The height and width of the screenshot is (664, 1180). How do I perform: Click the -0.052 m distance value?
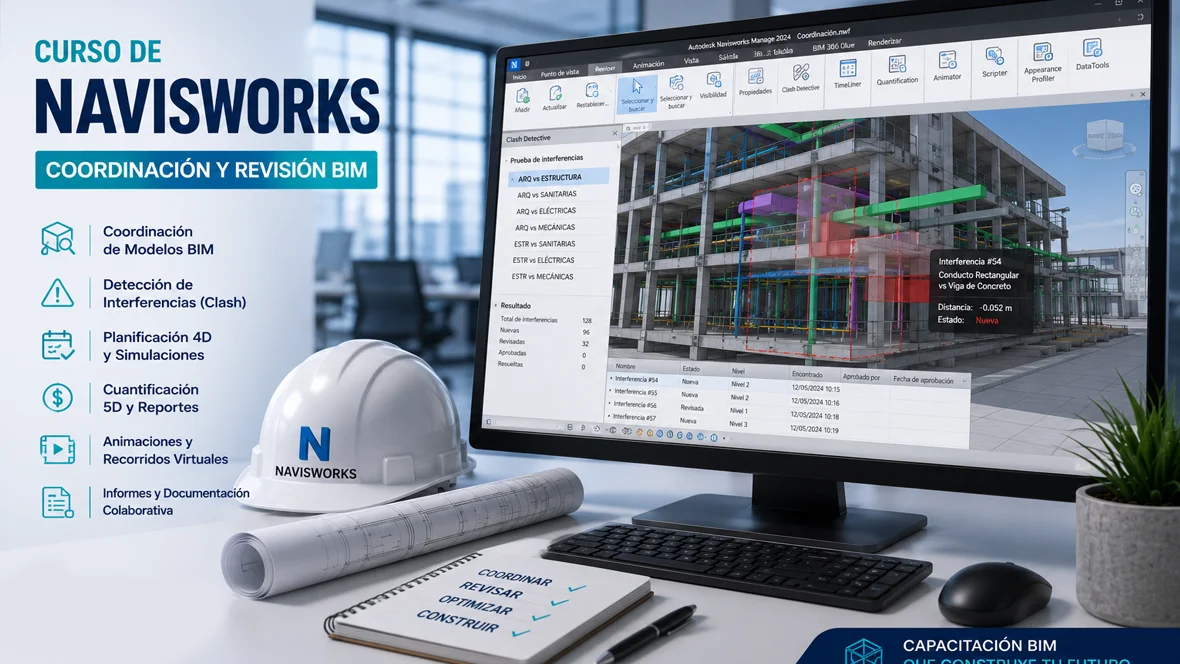(x=995, y=307)
